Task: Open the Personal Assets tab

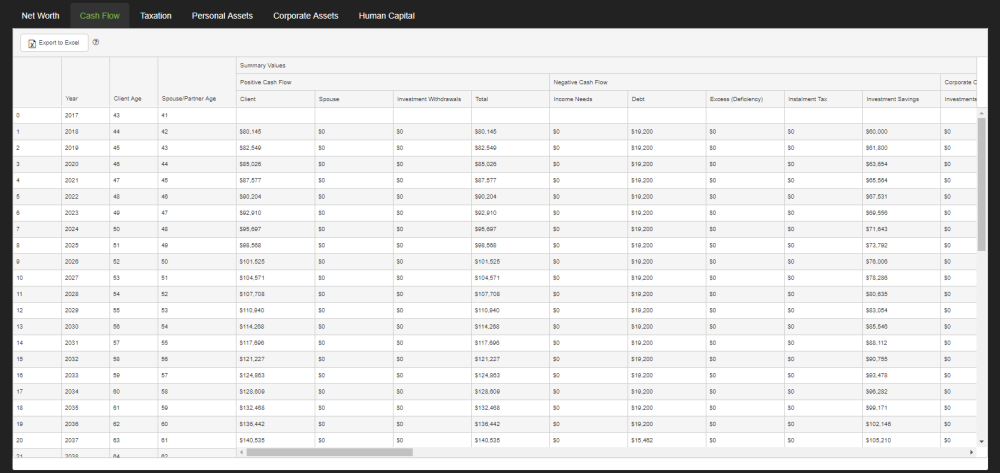Action: click(222, 16)
